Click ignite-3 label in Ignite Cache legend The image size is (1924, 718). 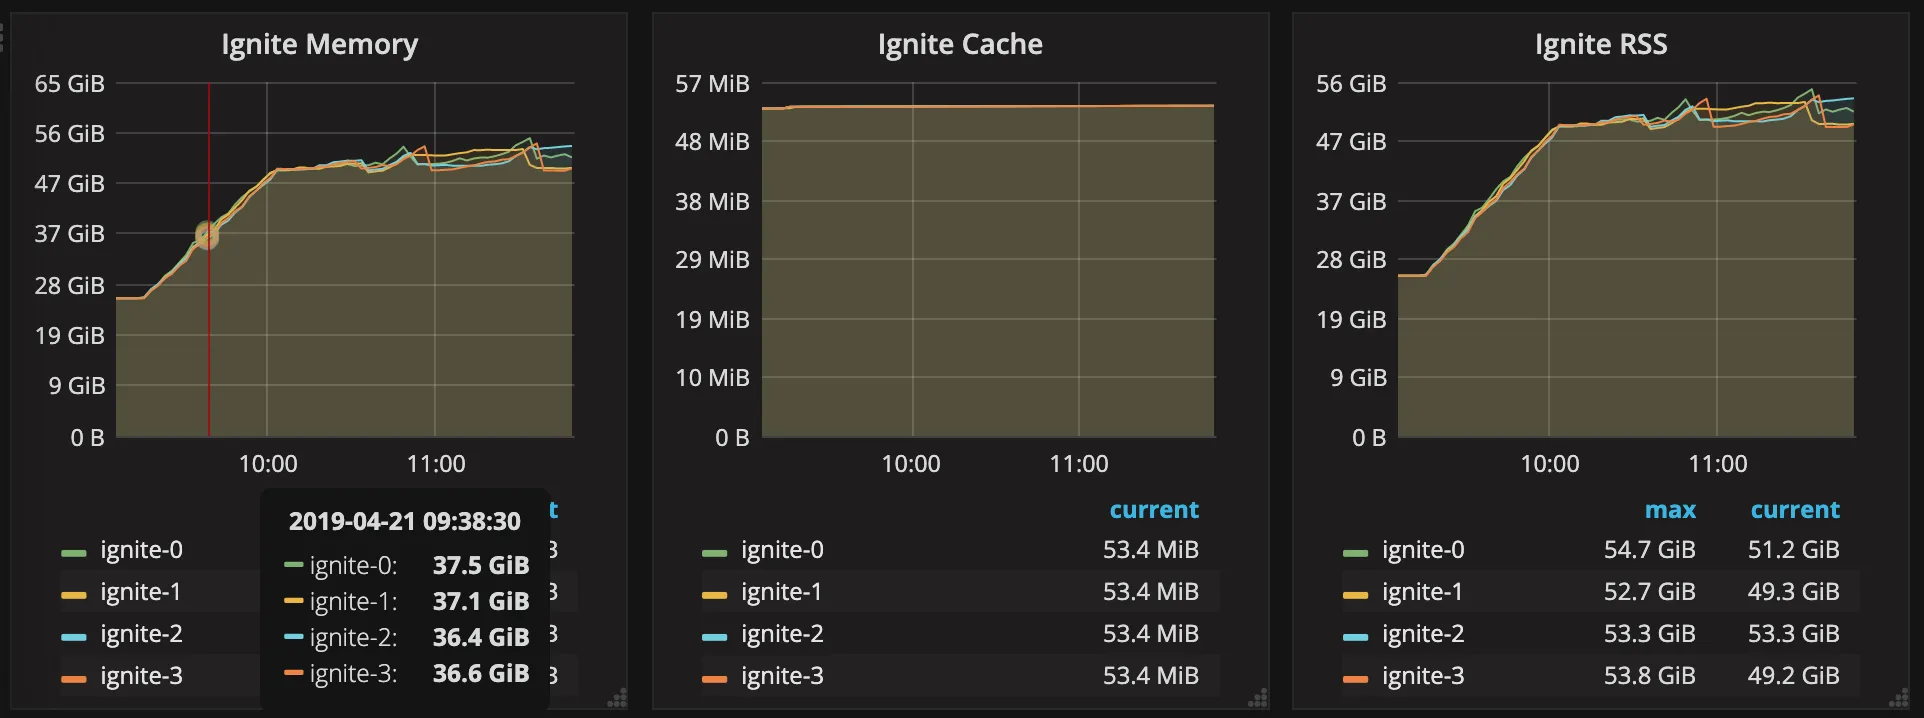tap(781, 676)
